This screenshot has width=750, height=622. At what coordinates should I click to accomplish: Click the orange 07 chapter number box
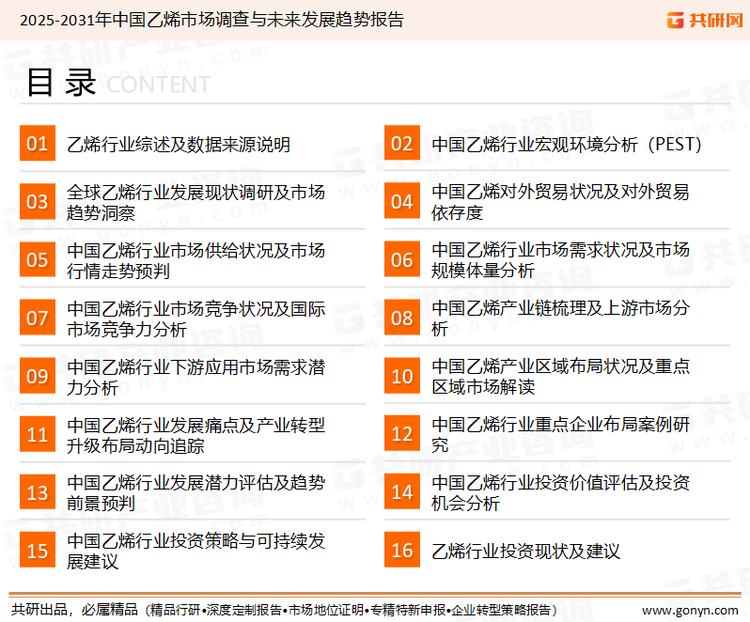37,317
